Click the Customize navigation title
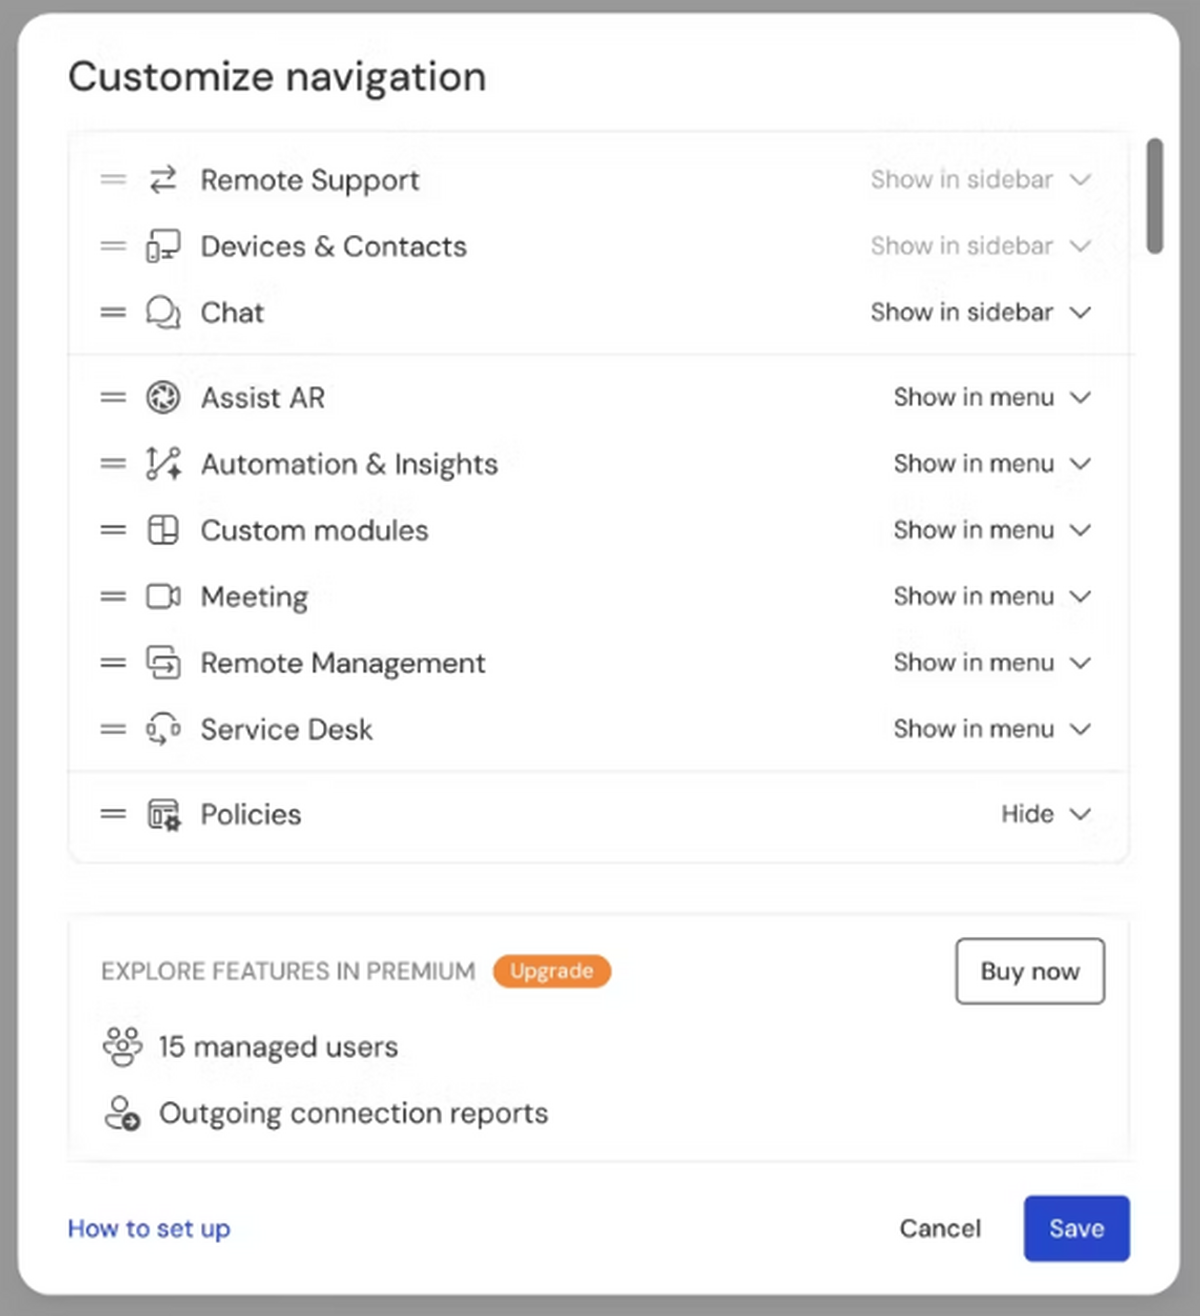The image size is (1200, 1316). point(277,77)
